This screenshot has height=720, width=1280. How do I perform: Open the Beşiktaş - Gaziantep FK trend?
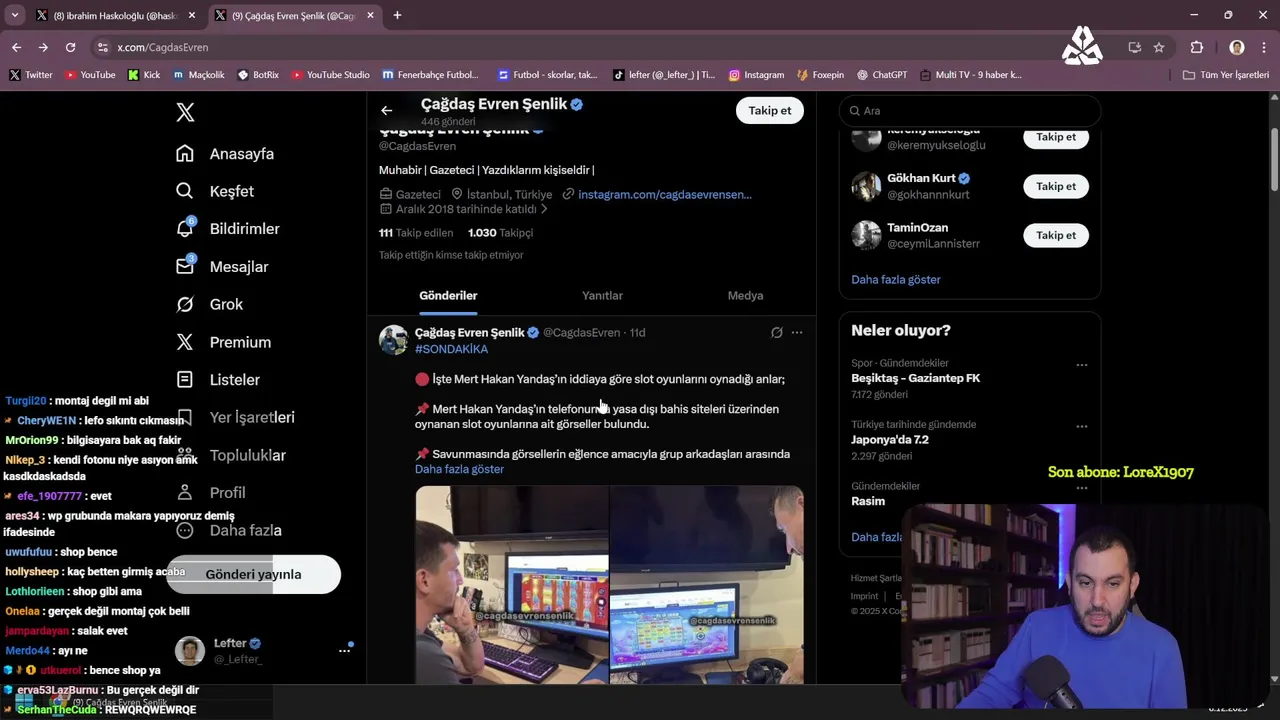pos(915,378)
